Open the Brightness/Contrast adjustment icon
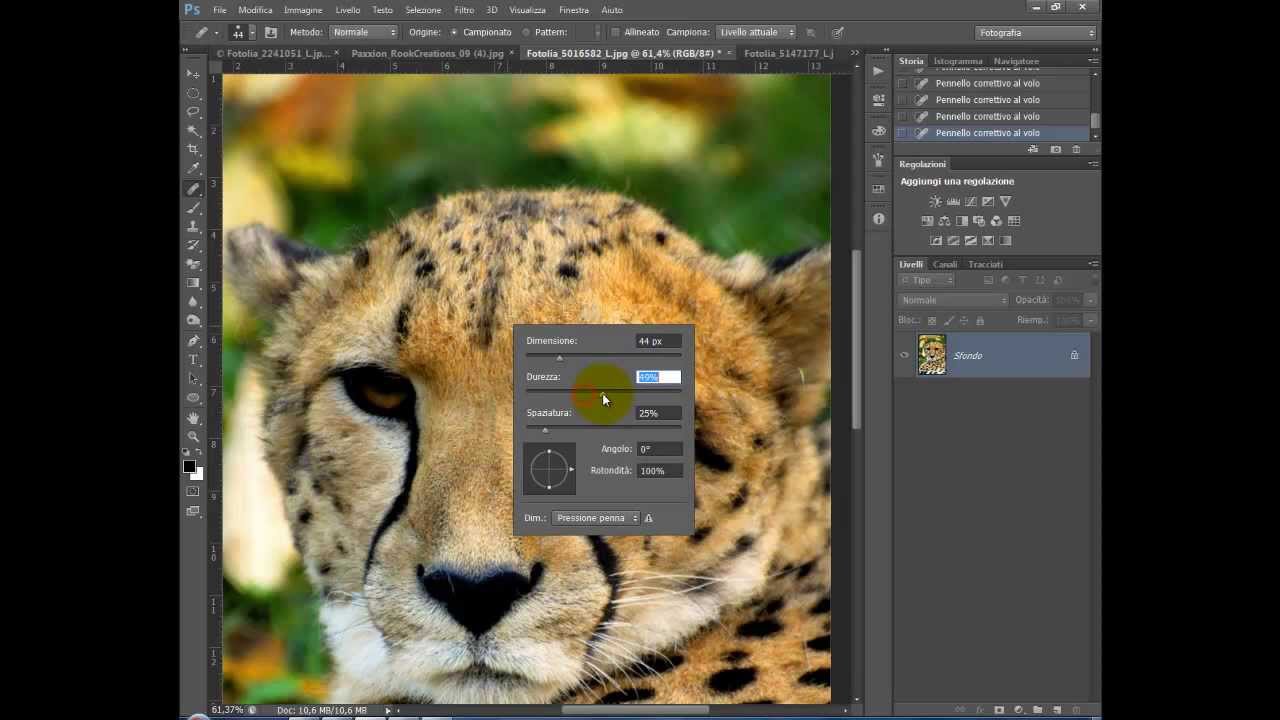This screenshot has width=1280, height=720. (x=935, y=201)
